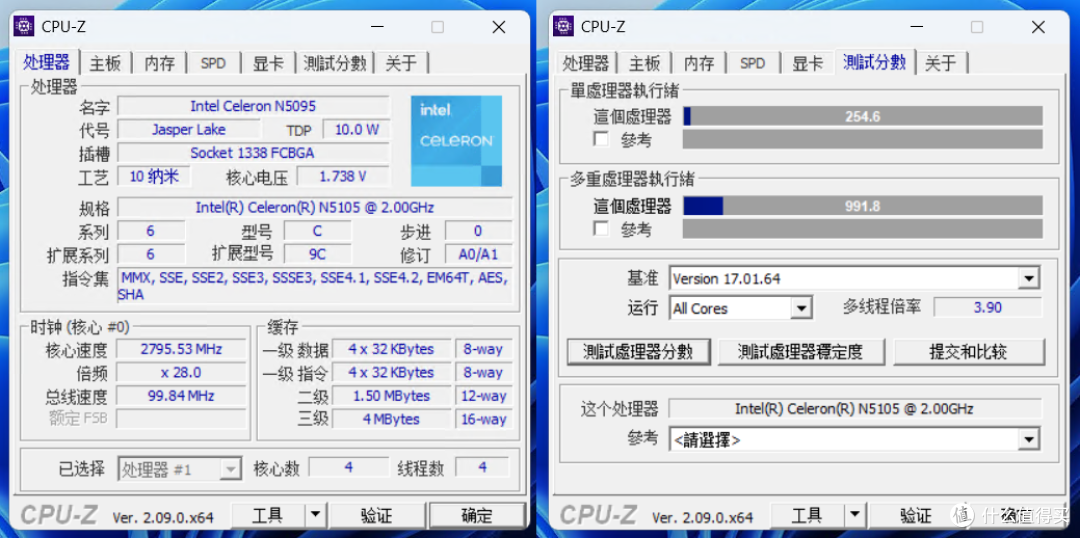Click the 核心速度 value 2795.53 MHz
The image size is (1080, 538).
pyautogui.click(x=181, y=349)
